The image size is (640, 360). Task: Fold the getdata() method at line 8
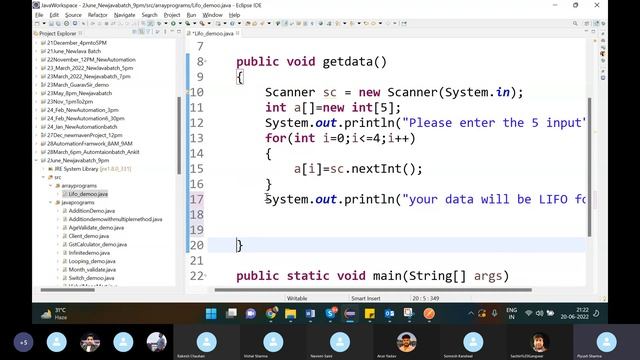click(205, 62)
